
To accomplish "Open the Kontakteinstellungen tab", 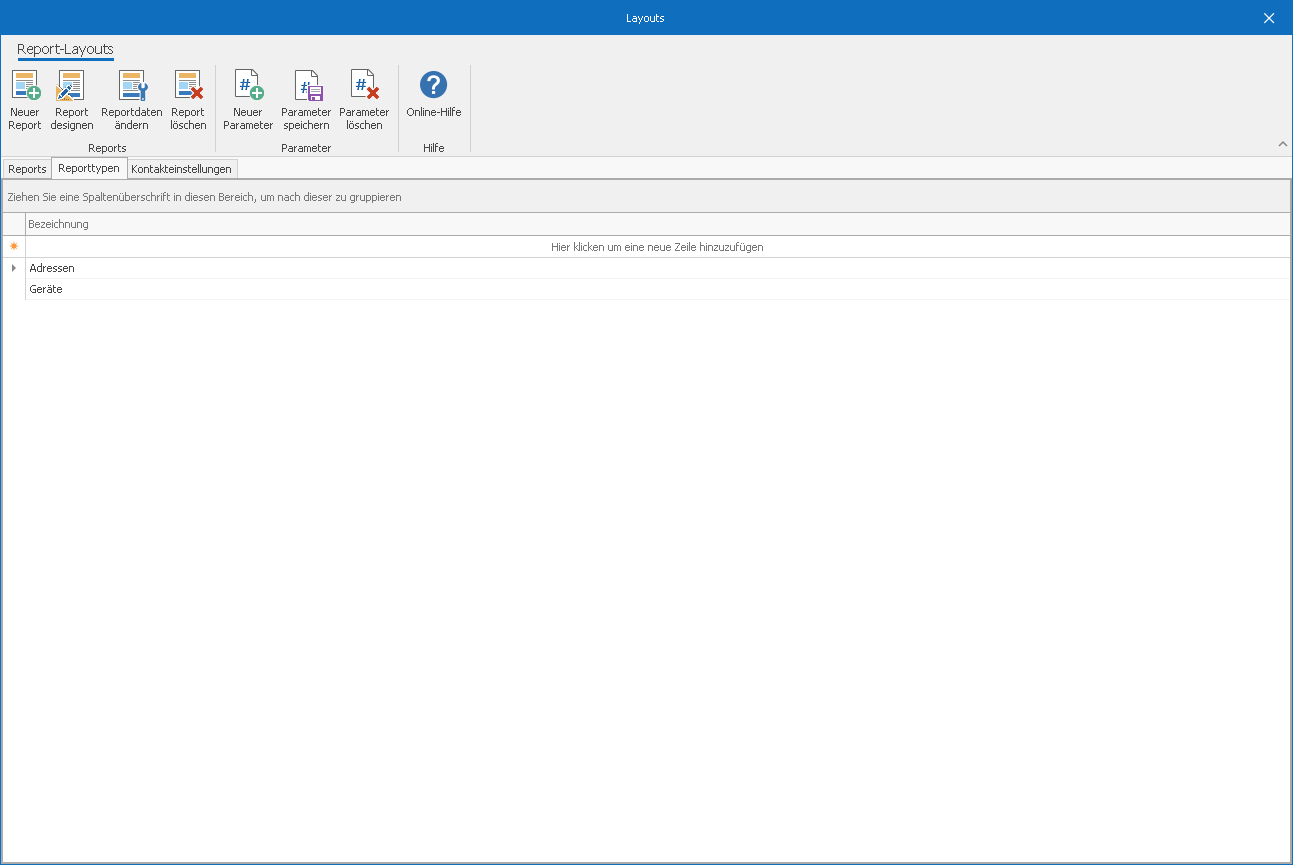I will pos(181,169).
